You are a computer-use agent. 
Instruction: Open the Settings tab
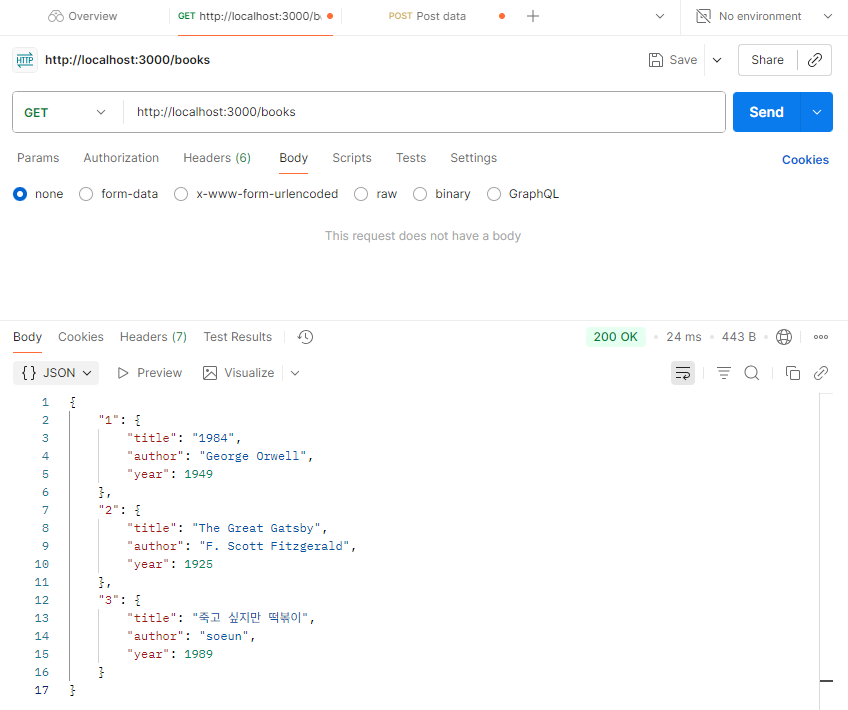coord(474,158)
